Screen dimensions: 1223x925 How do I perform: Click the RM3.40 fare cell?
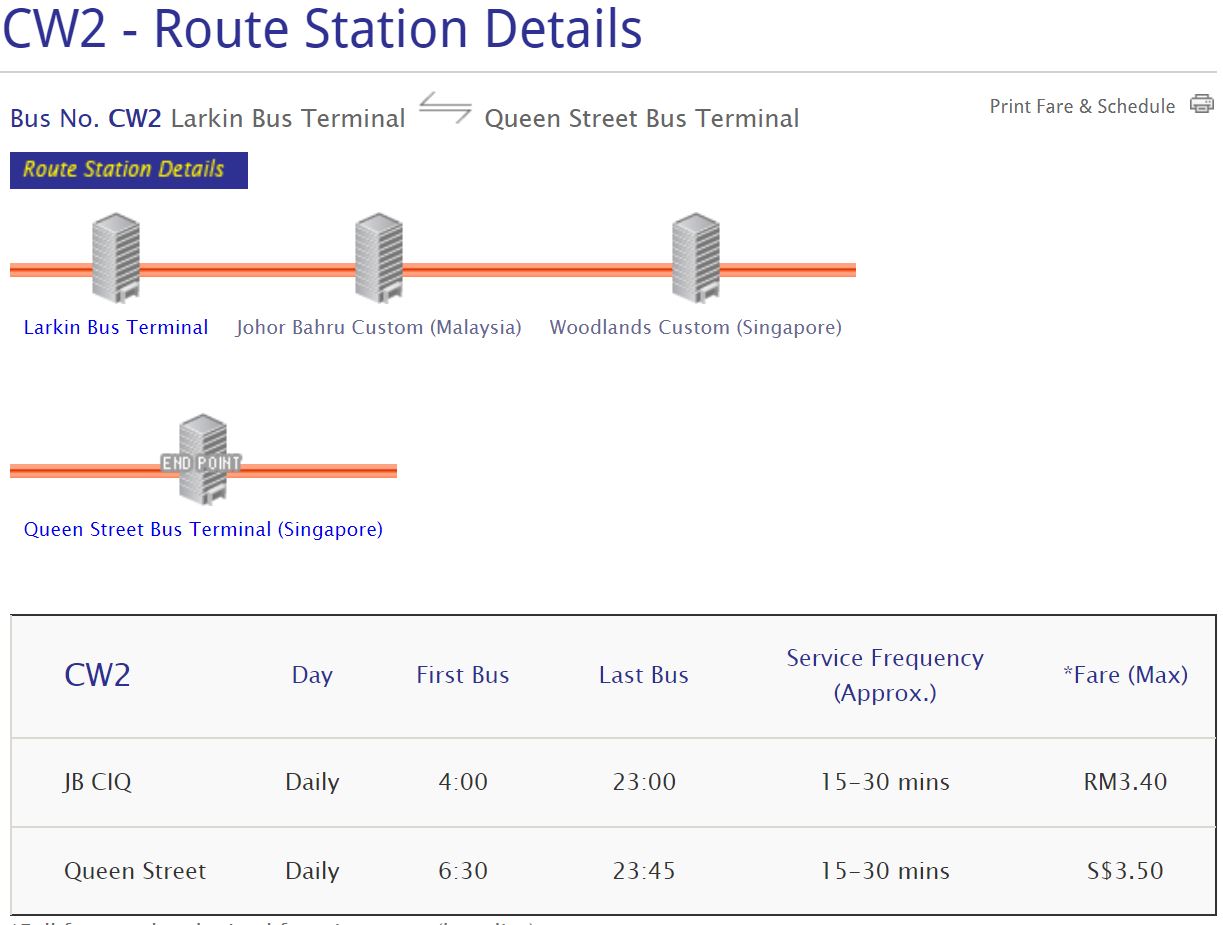click(x=1125, y=782)
